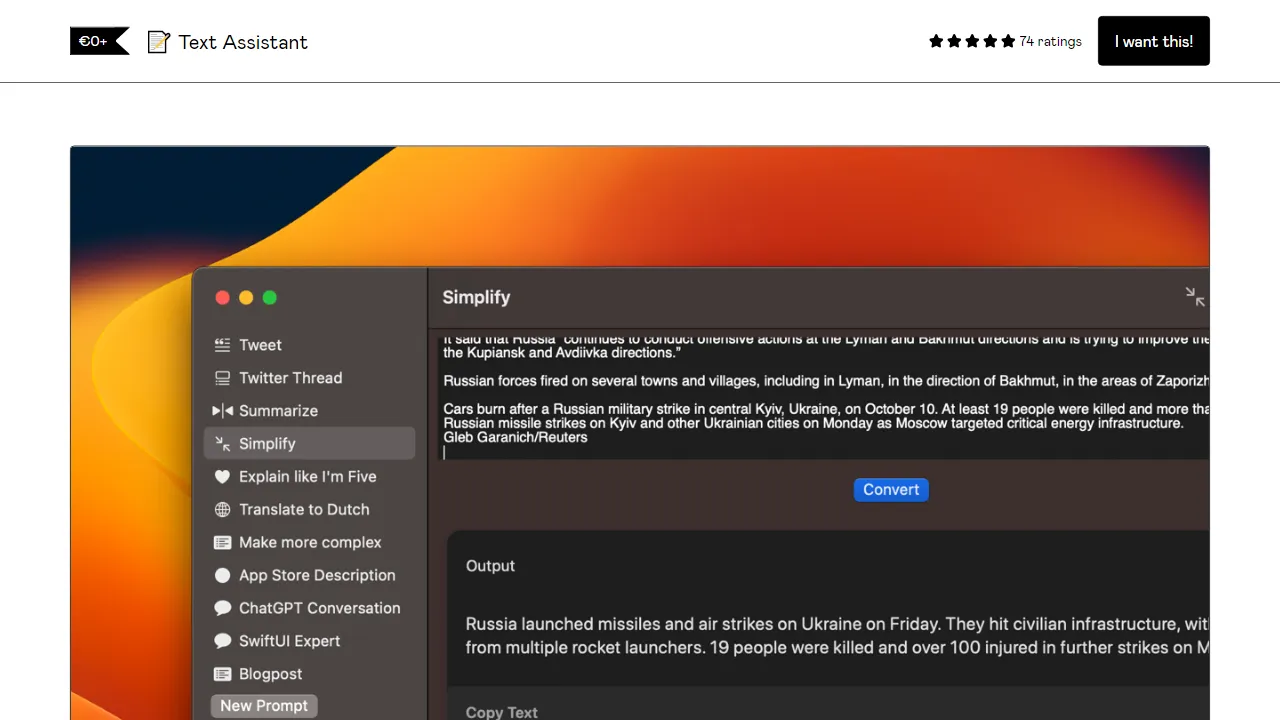The width and height of the screenshot is (1280, 720).
Task: Click the Simplify panel title
Action: [x=476, y=297]
